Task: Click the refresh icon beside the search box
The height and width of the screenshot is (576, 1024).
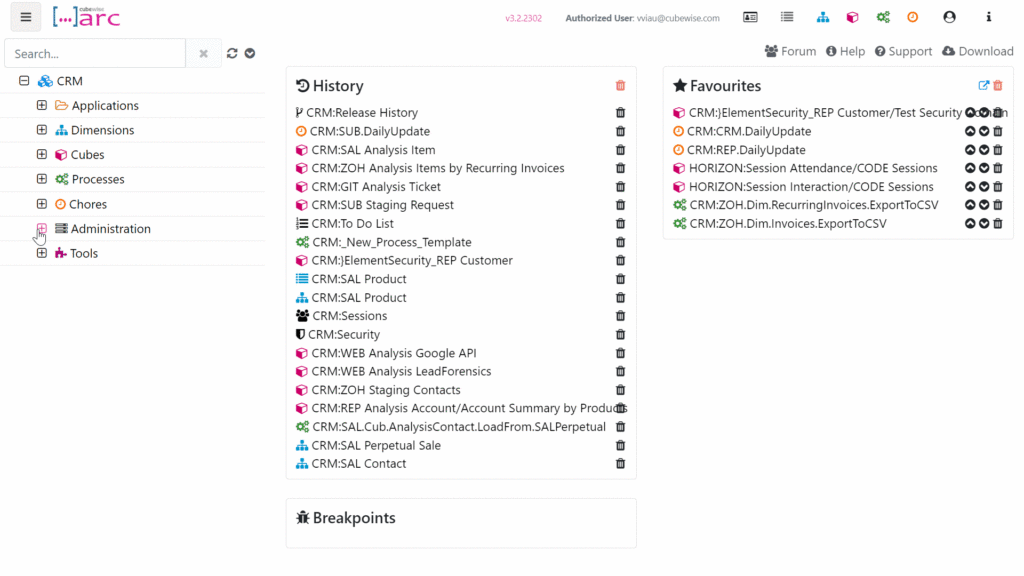Action: (x=232, y=53)
